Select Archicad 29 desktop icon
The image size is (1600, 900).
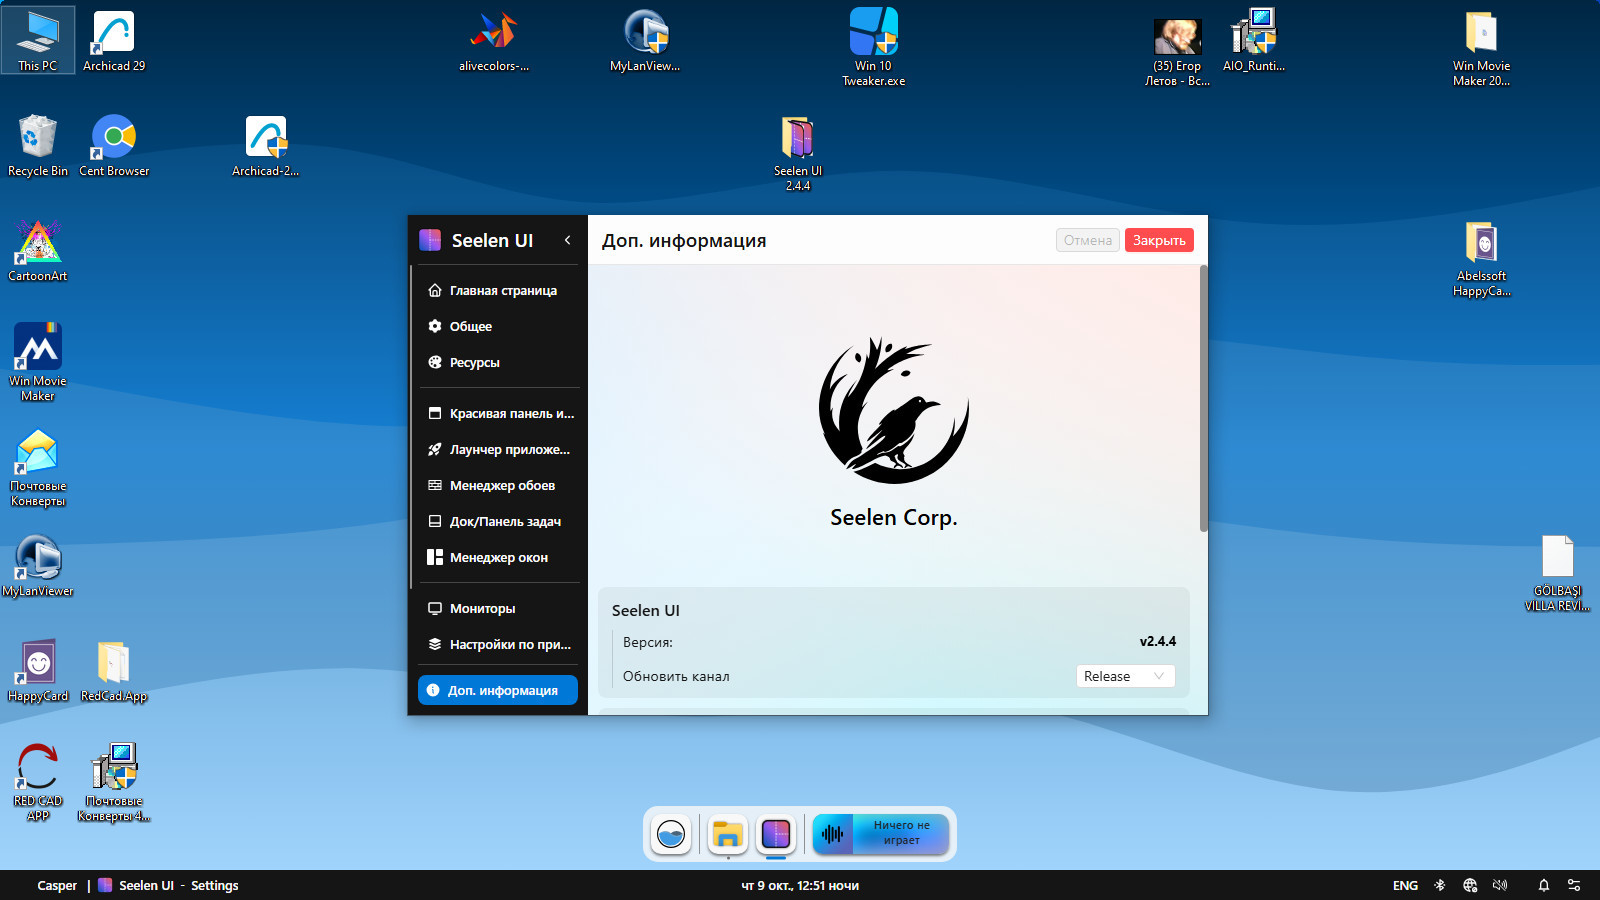point(114,40)
